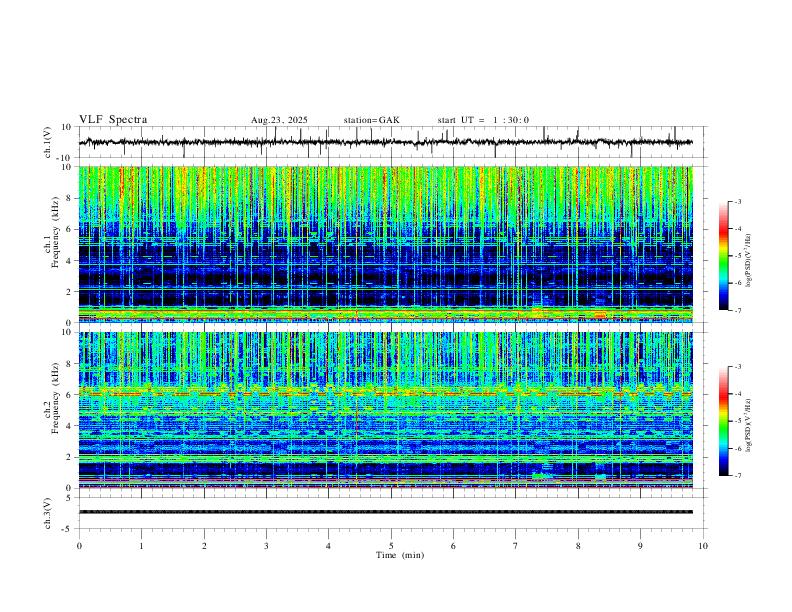Click the "2" kHz tick on ch.2 spectrogram axis
Image resolution: width=792 pixels, height=612 pixels.
tap(69, 457)
